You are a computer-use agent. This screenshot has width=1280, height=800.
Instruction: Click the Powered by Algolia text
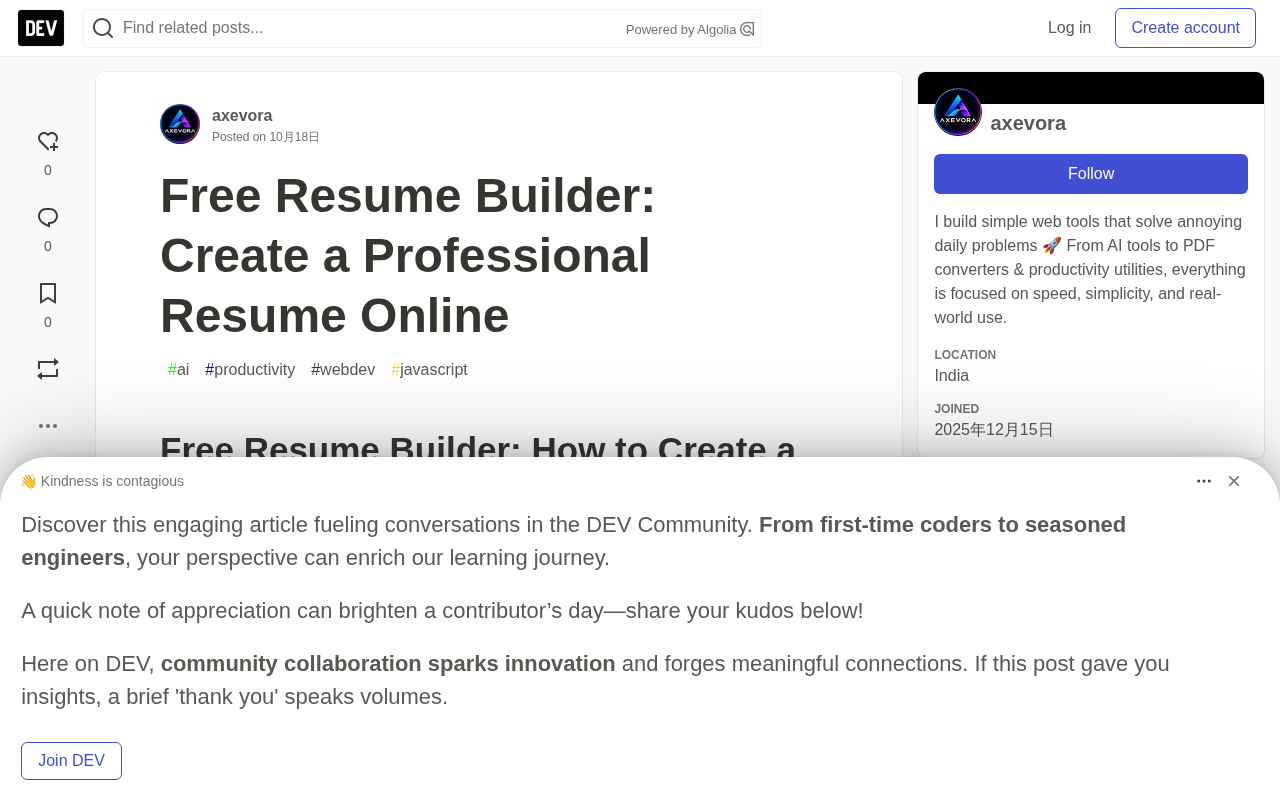point(681,30)
